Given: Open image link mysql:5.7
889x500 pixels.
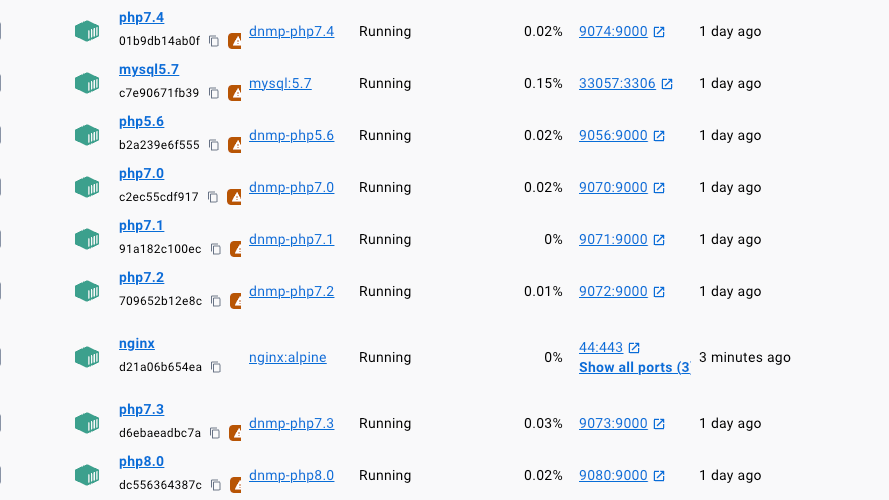Looking at the screenshot, I should click(x=280, y=83).
